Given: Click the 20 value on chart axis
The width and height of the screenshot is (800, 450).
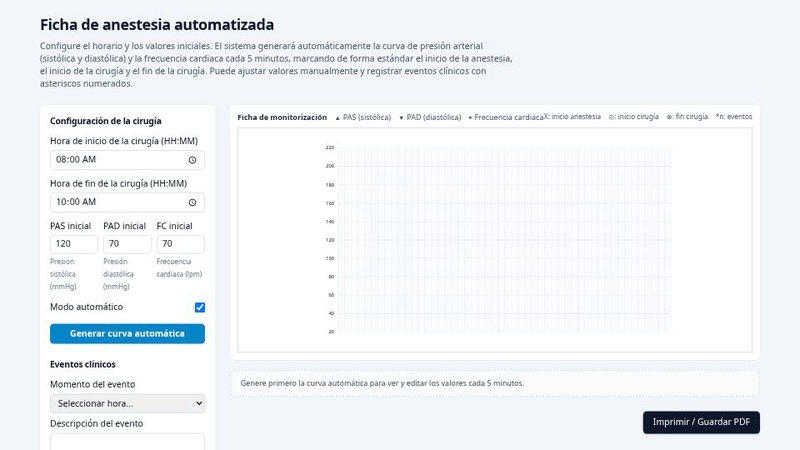Looking at the screenshot, I should tap(332, 332).
